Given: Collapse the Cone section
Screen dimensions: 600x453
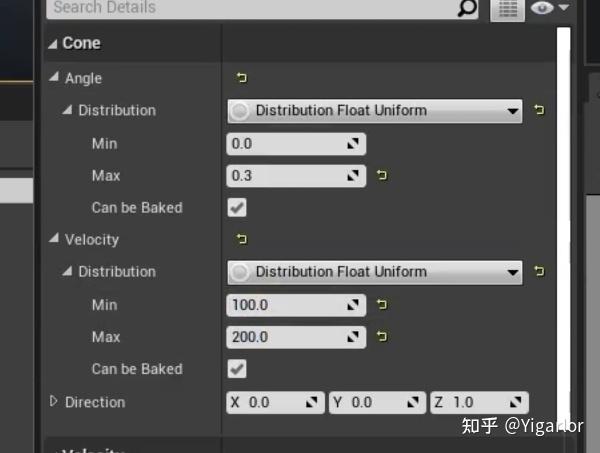Looking at the screenshot, I should 53,44.
